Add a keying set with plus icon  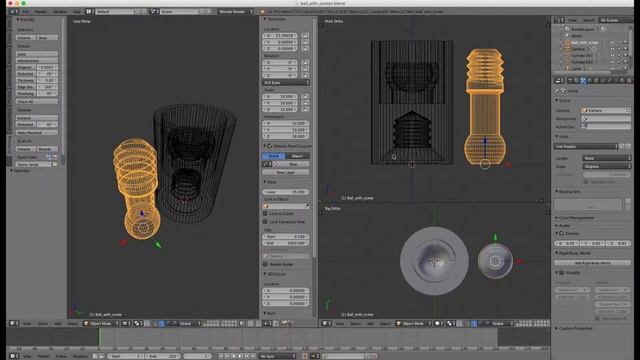[x=628, y=201]
